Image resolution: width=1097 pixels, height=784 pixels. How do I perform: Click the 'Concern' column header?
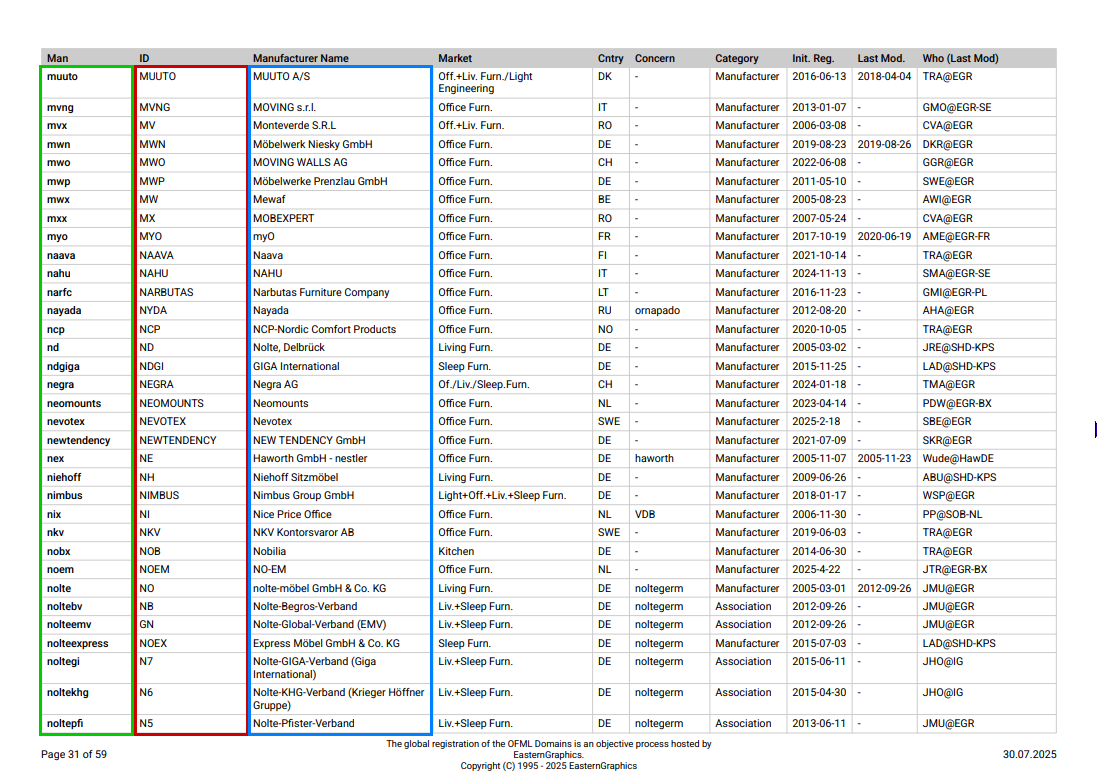(x=654, y=58)
